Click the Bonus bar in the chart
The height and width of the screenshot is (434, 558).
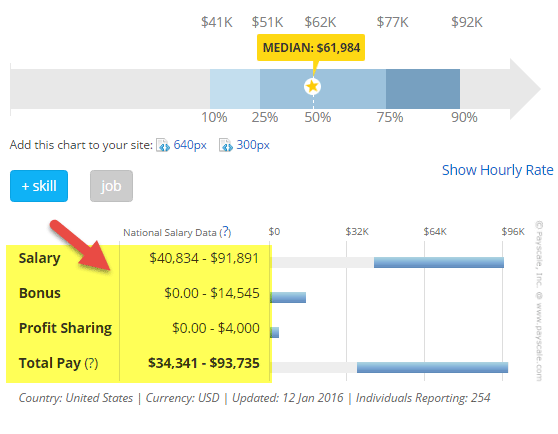click(288, 297)
